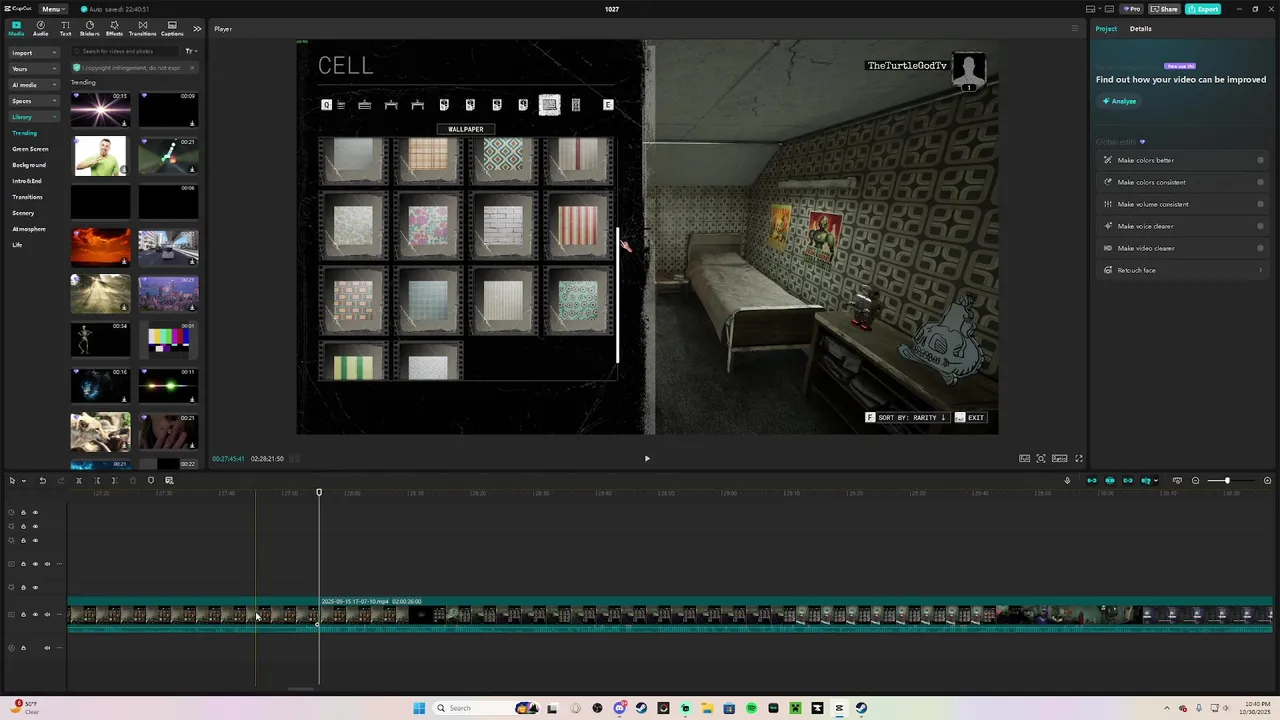Toggle main track magnet
The height and width of the screenshot is (720, 1280).
[1092, 481]
